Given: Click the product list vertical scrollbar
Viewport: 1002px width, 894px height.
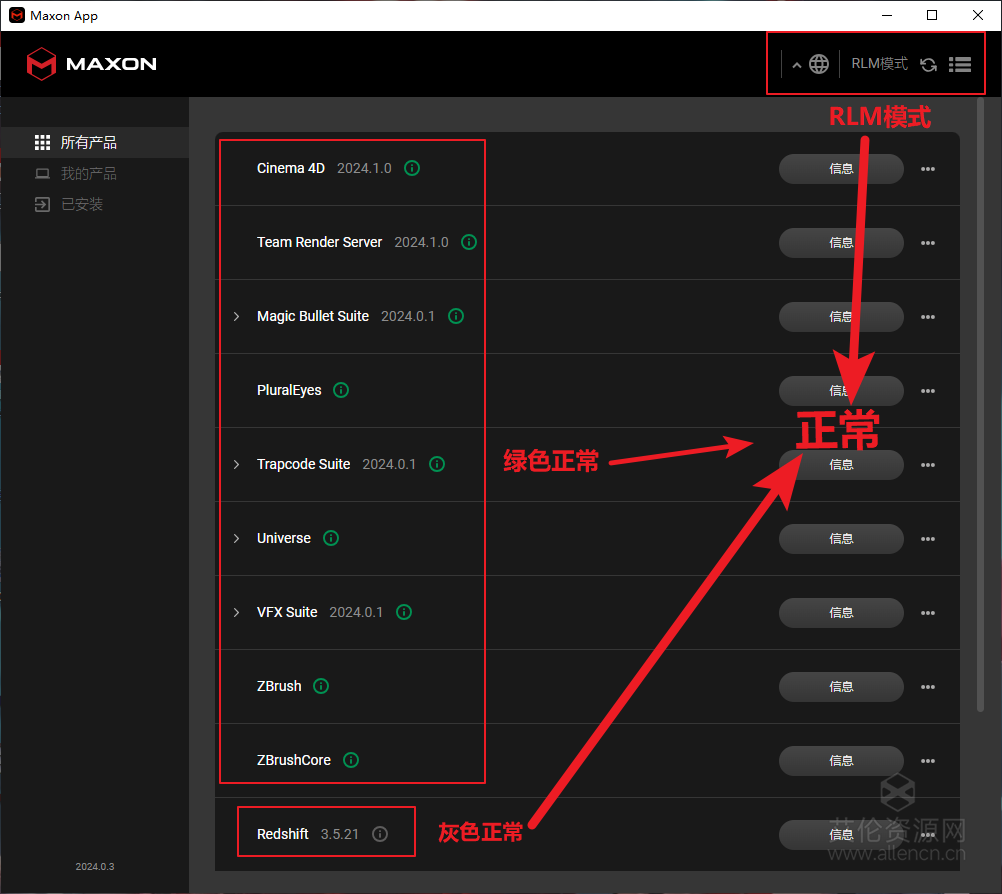Looking at the screenshot, I should [x=980, y=404].
